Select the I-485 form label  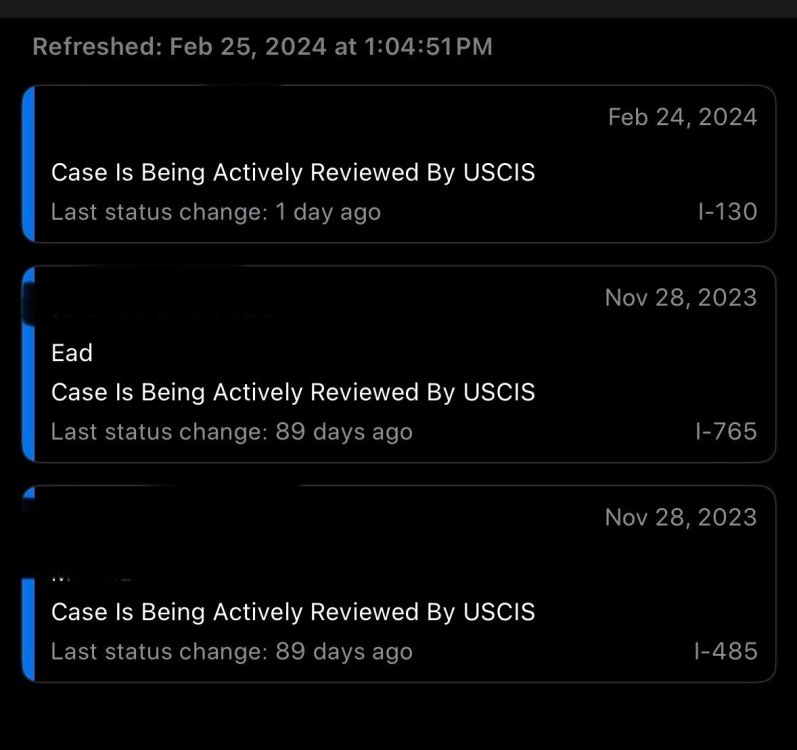point(726,651)
